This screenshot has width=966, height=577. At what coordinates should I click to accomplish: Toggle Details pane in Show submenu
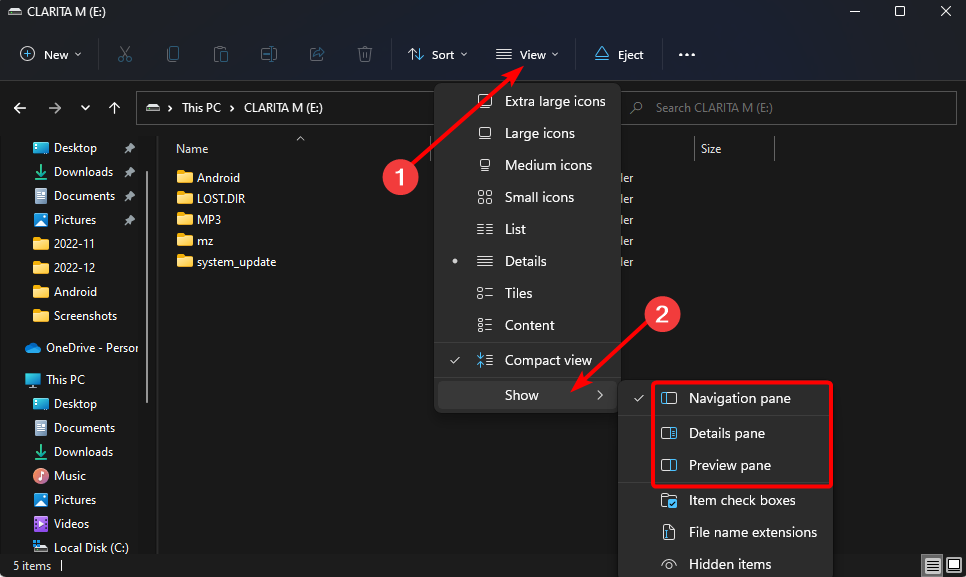pyautogui.click(x=726, y=433)
